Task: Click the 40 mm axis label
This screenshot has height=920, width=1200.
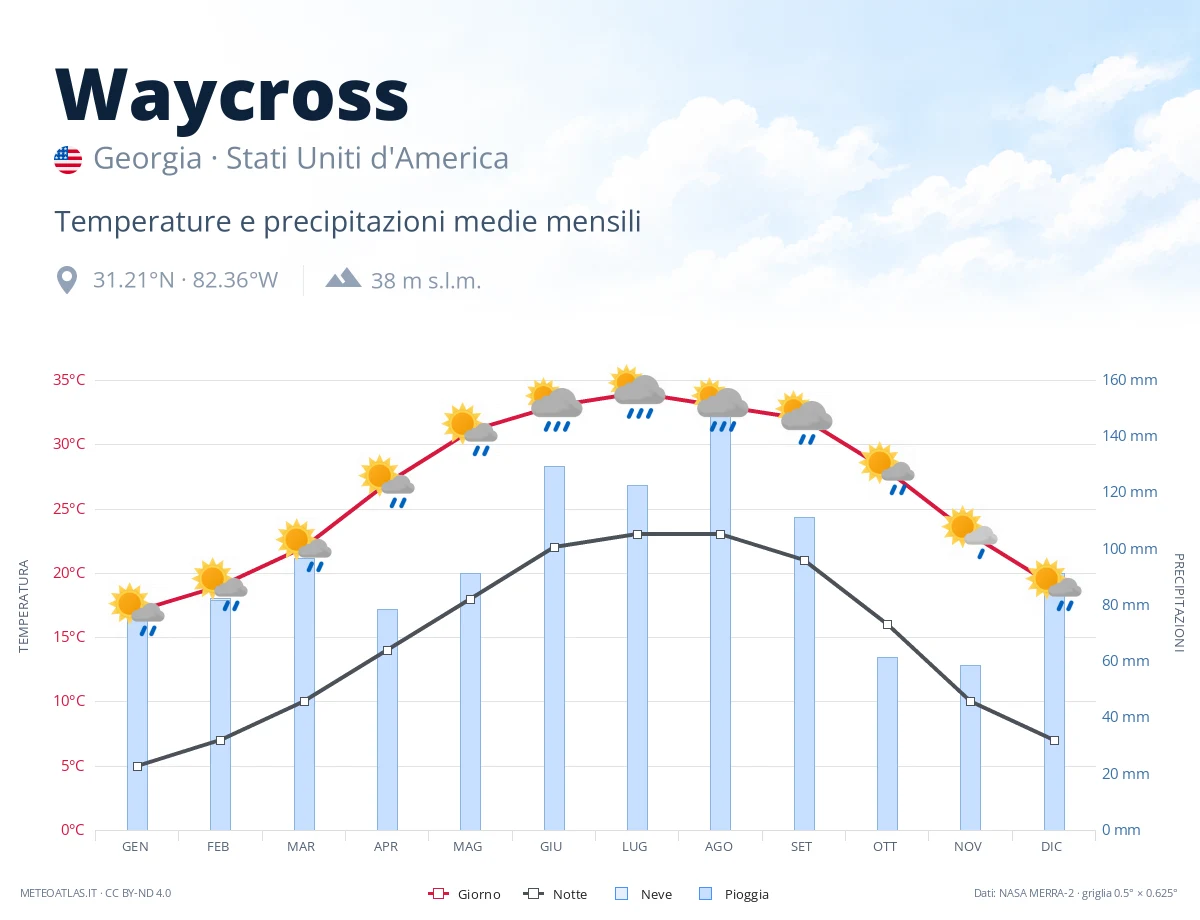Action: point(1126,717)
